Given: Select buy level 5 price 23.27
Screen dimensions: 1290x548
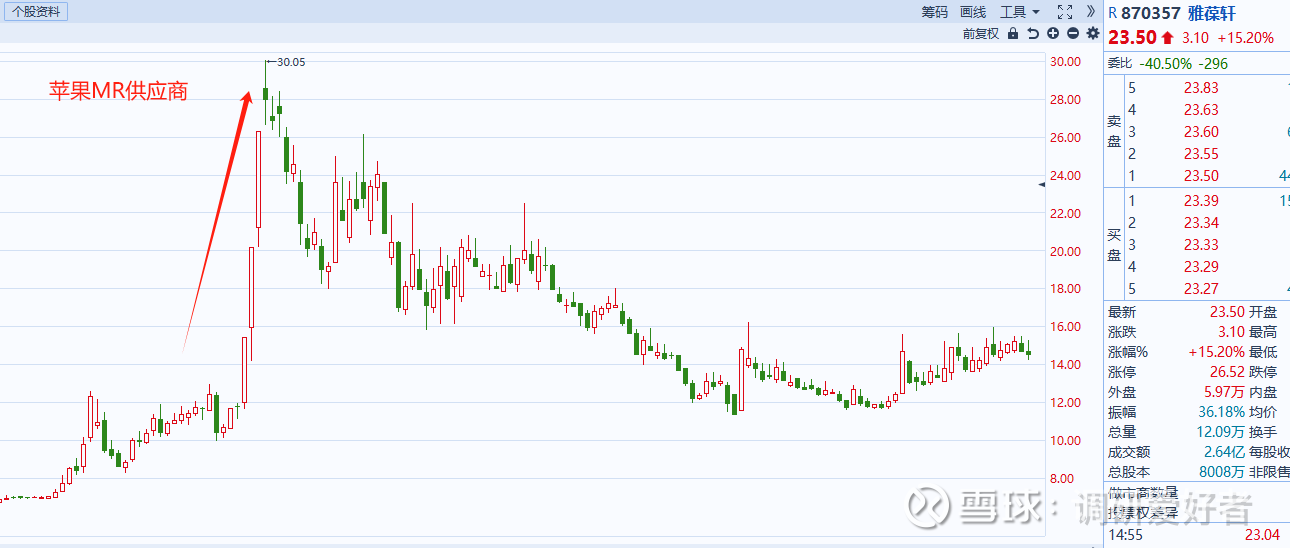Looking at the screenshot, I should pyautogui.click(x=1201, y=289).
